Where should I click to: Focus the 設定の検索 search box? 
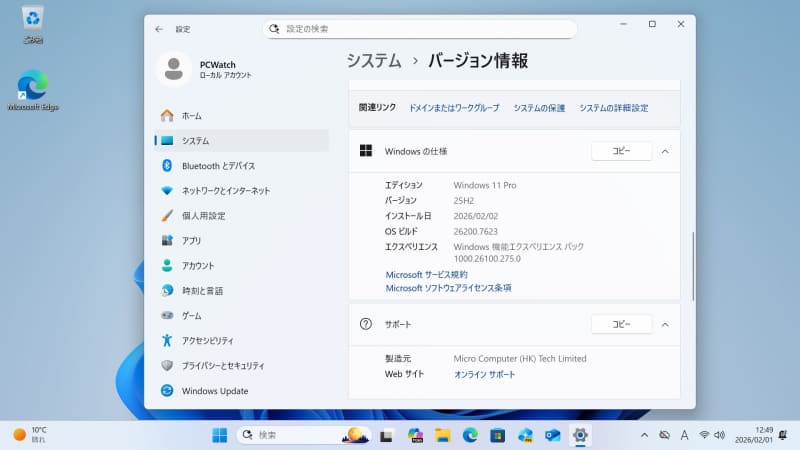(420, 29)
